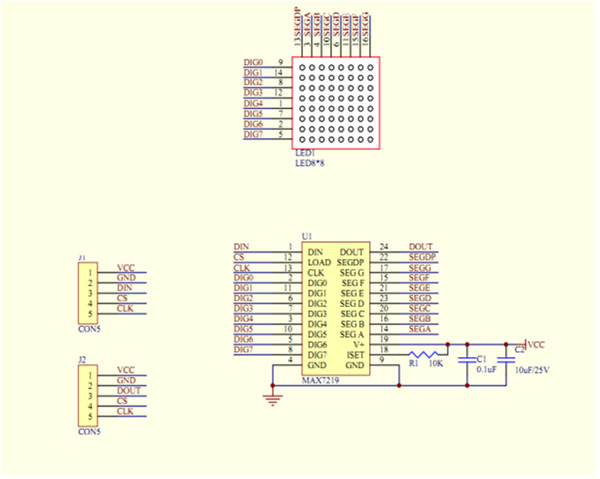This screenshot has width=600, height=479.
Task: Select the CLK net label left of U1
Action: [242, 267]
